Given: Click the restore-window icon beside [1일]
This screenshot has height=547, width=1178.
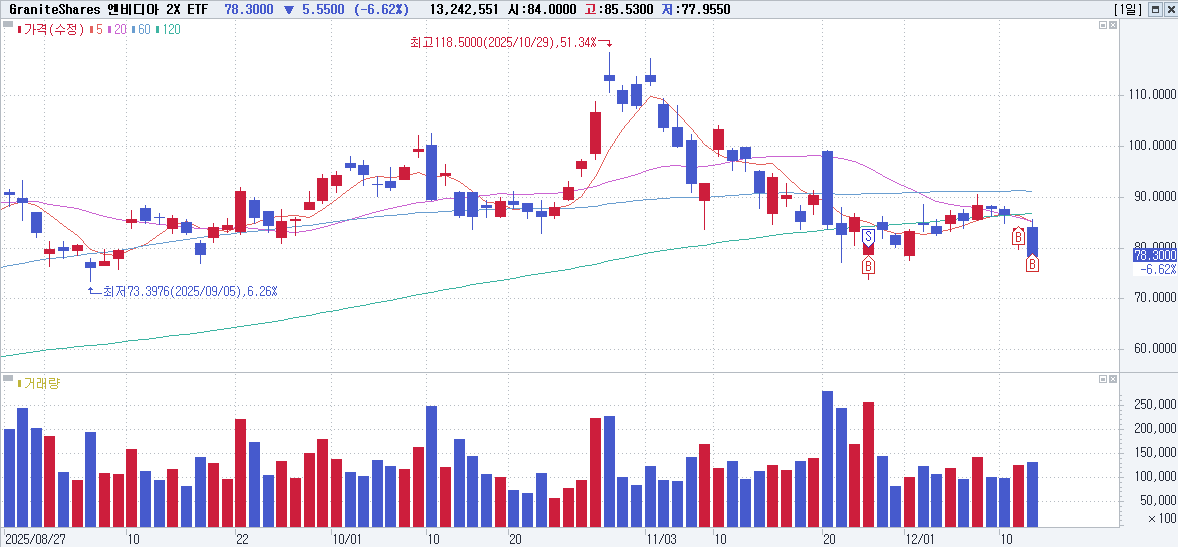Looking at the screenshot, I should pos(1154,10).
